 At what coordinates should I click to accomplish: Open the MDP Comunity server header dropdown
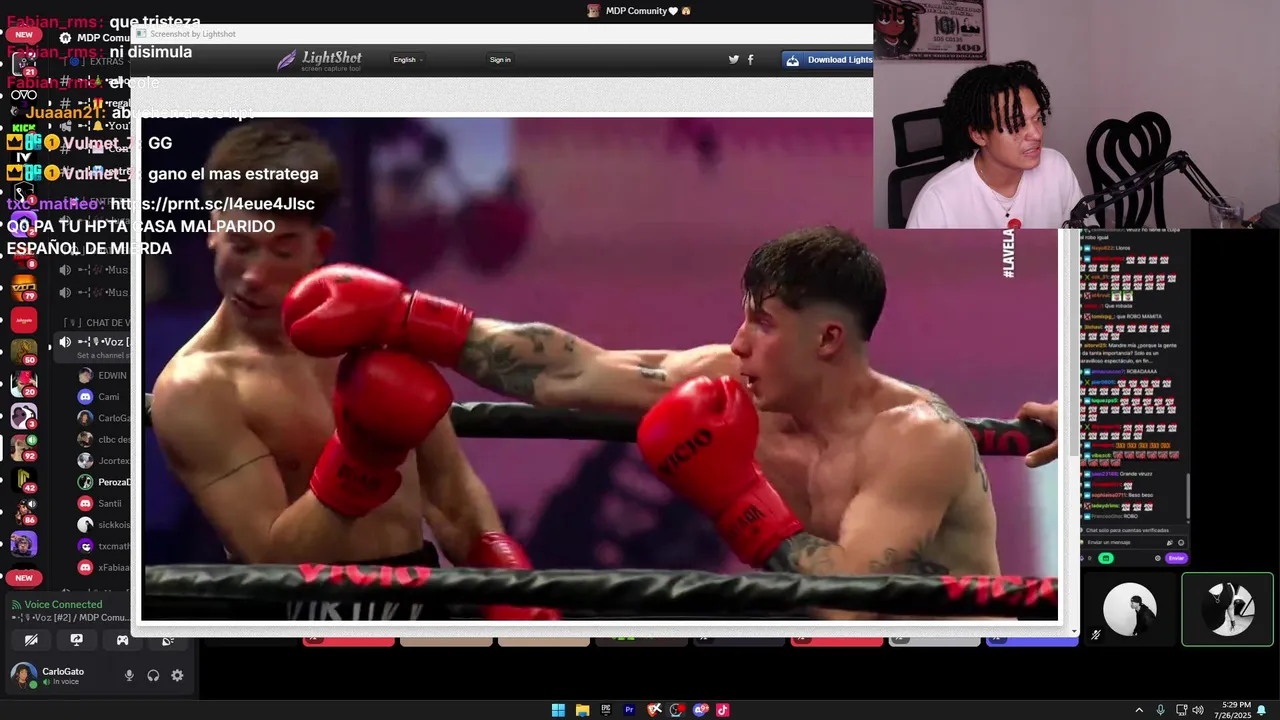(x=95, y=38)
